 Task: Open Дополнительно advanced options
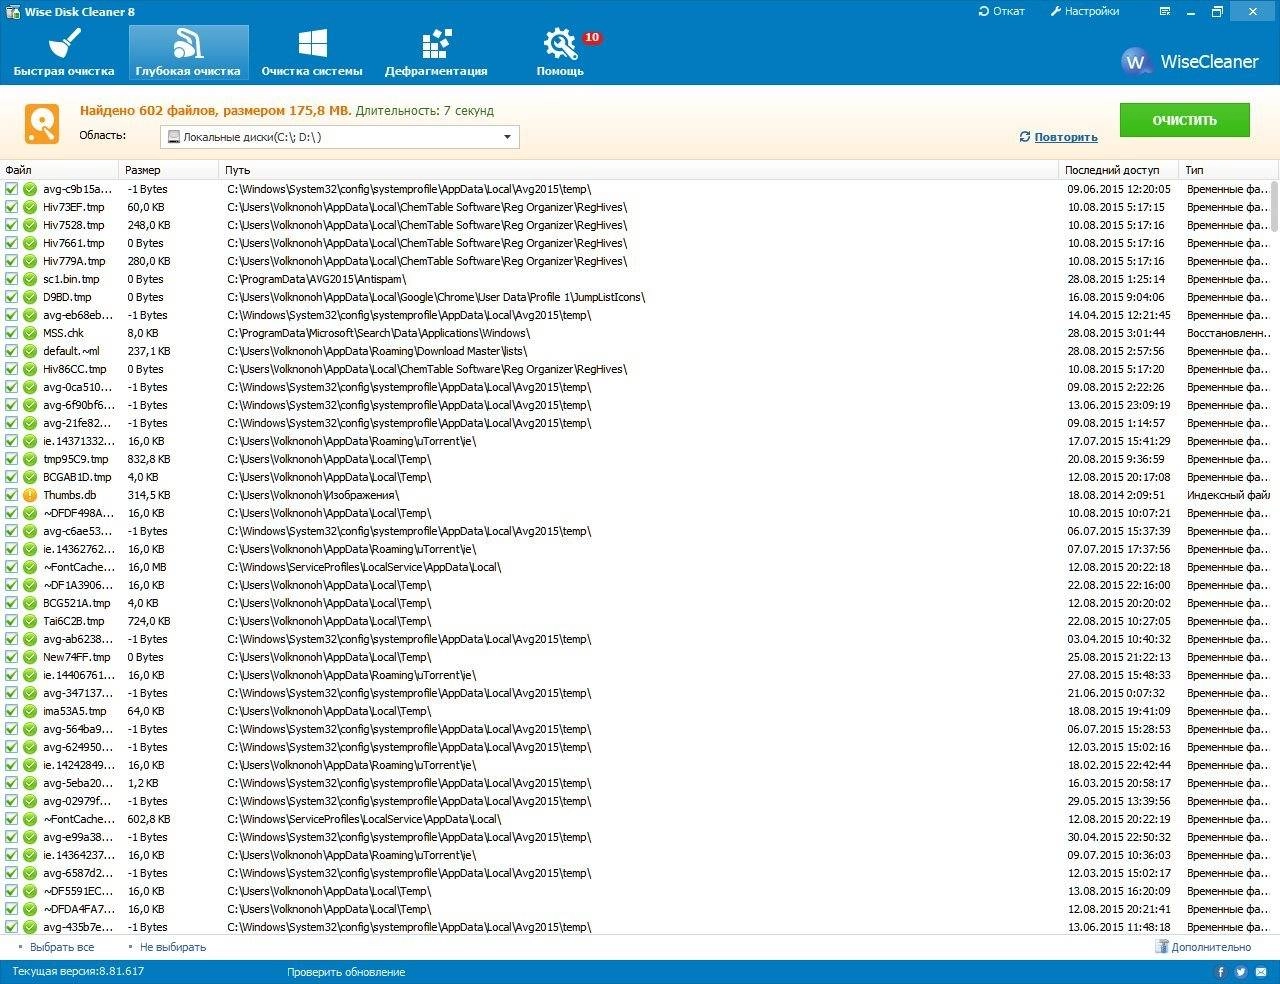click(1204, 947)
